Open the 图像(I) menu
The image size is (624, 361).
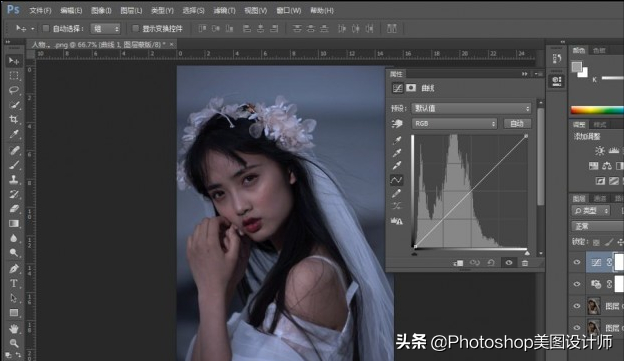tap(101, 11)
